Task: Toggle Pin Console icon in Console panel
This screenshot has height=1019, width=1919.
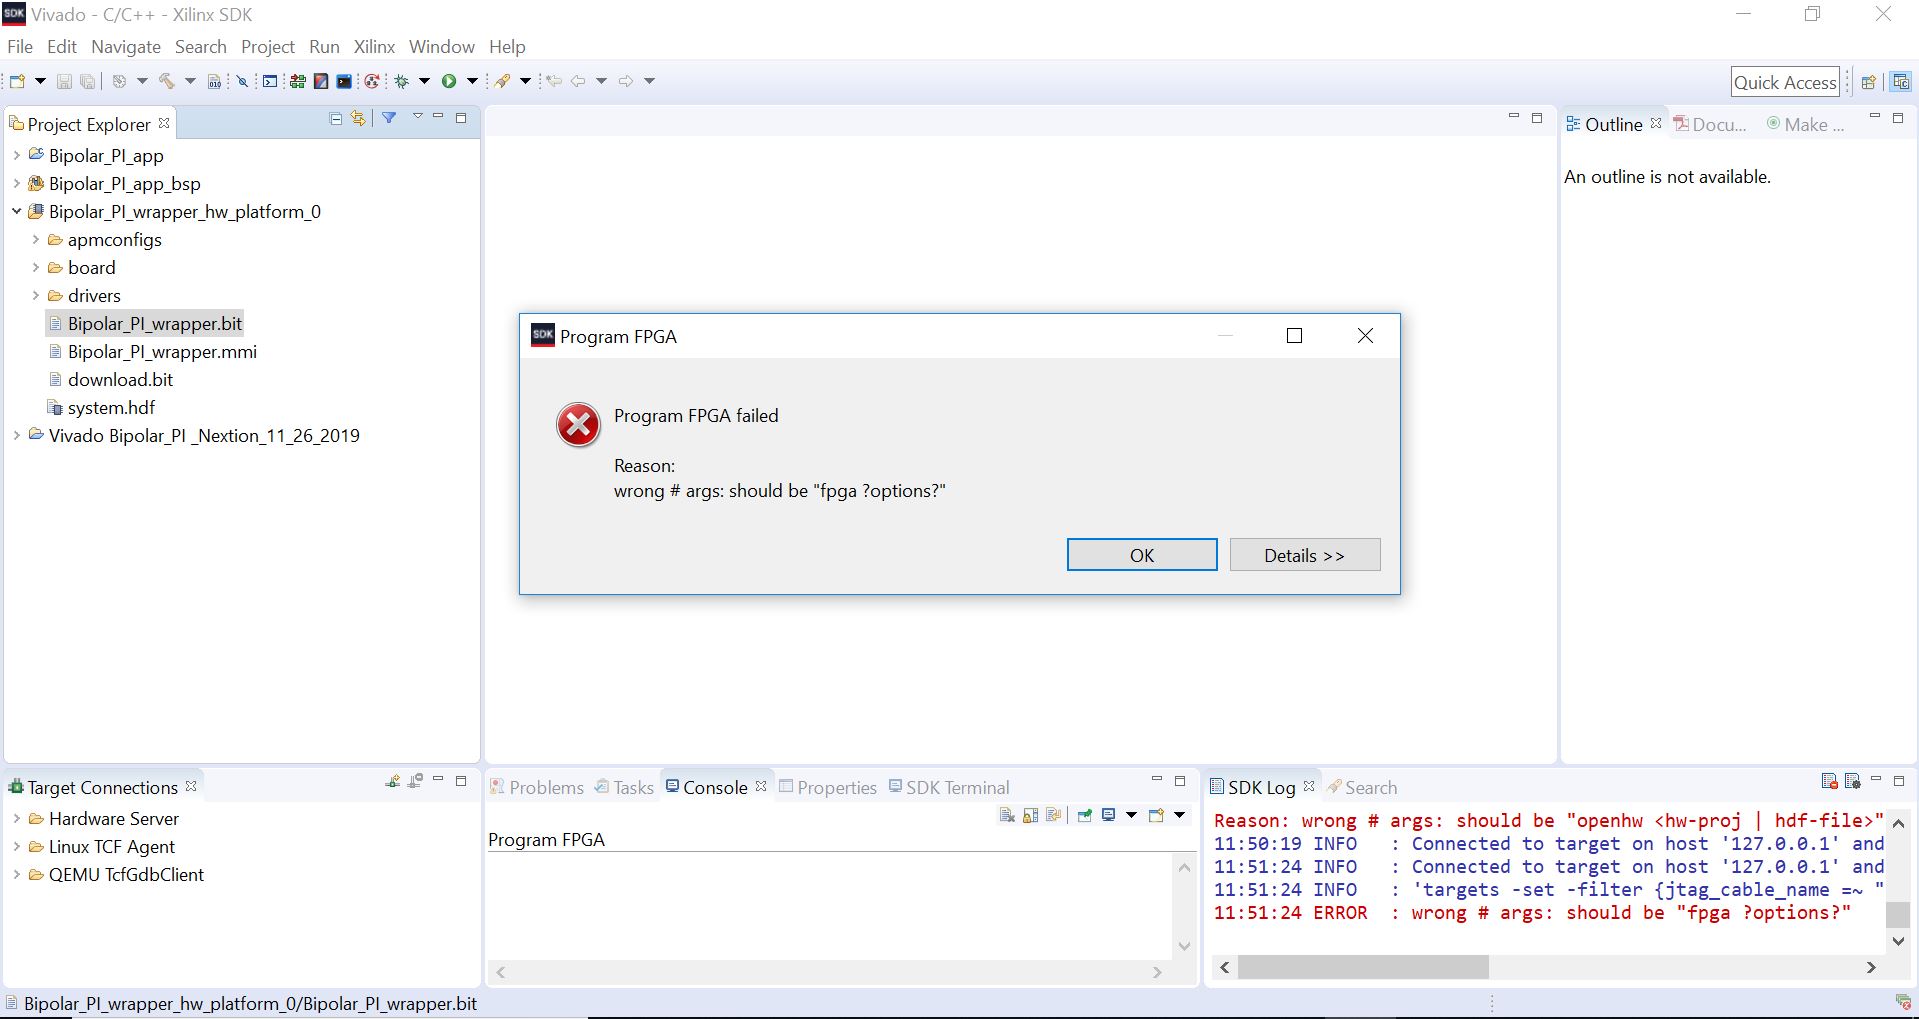Action: (x=1084, y=815)
